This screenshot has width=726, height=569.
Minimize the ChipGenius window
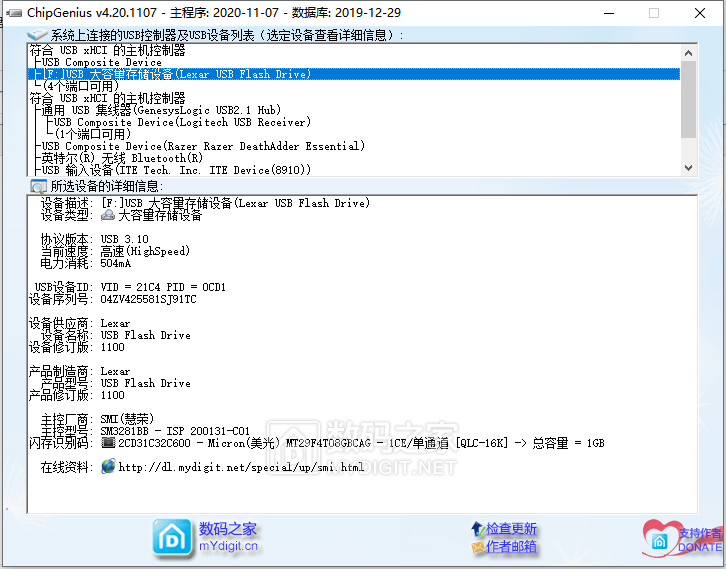(x=609, y=13)
